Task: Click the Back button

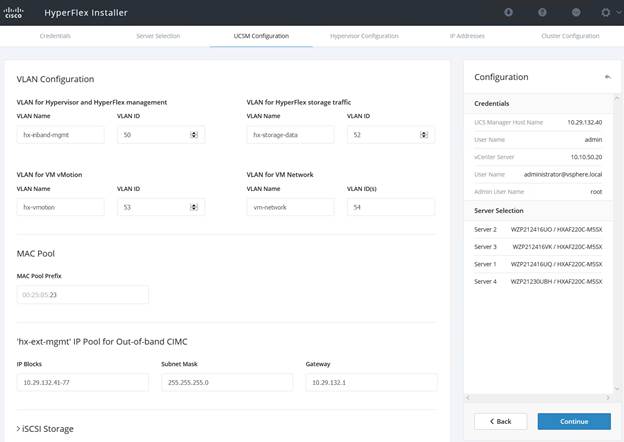Action: pyautogui.click(x=501, y=421)
